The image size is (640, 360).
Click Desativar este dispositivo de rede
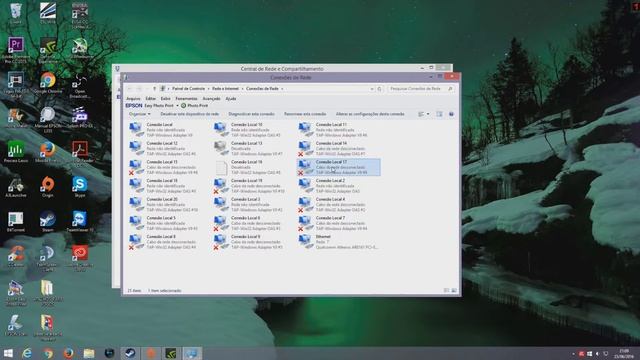[x=190, y=114]
